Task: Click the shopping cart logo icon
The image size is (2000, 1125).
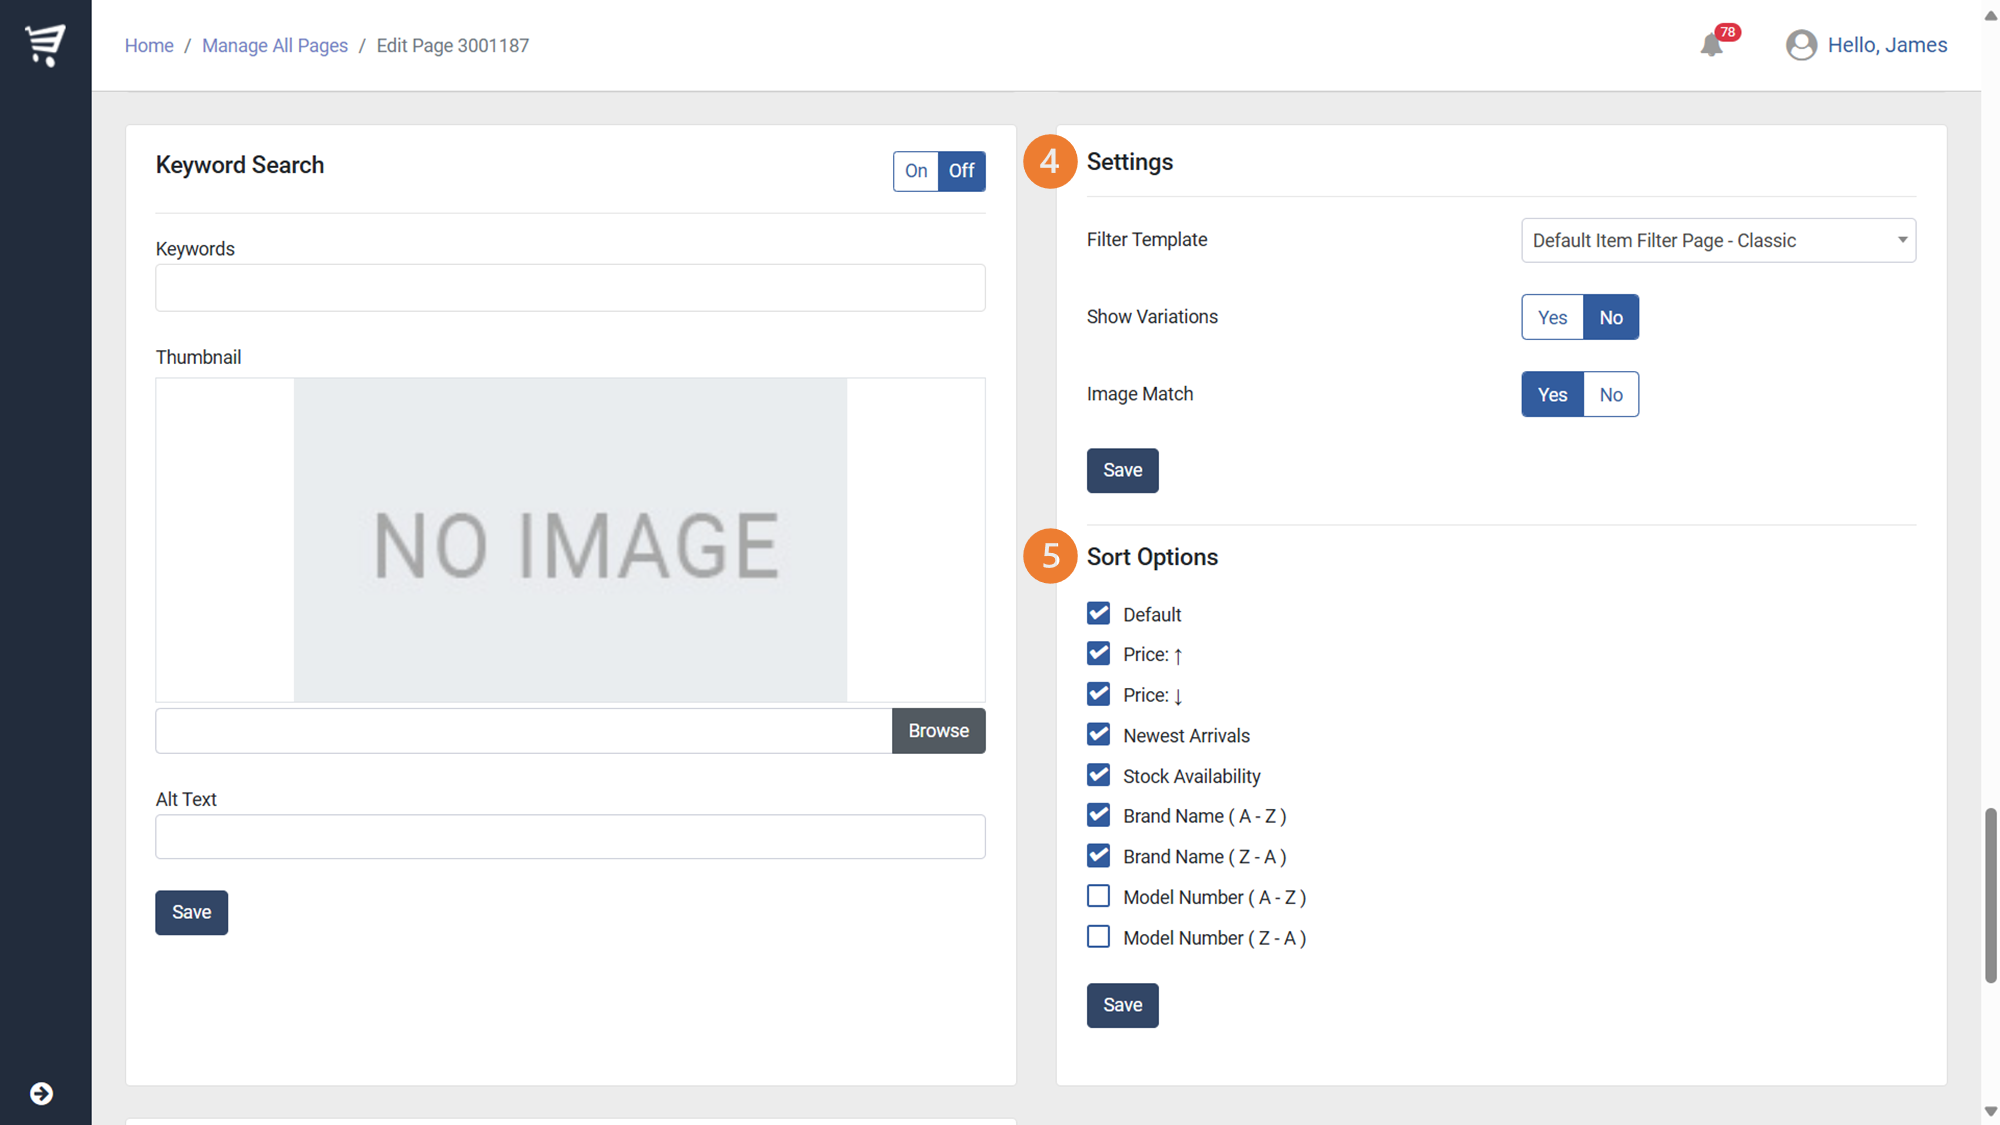Action: [45, 45]
